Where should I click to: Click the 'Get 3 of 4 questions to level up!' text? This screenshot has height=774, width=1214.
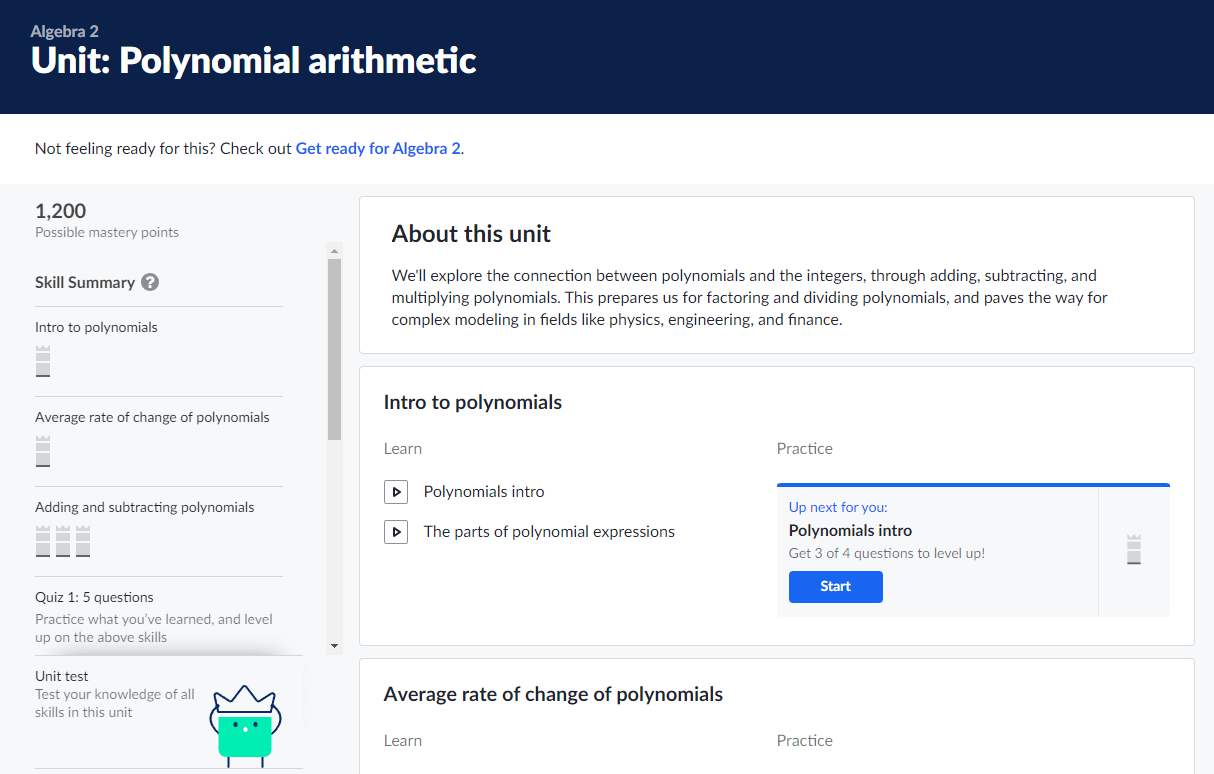click(887, 553)
